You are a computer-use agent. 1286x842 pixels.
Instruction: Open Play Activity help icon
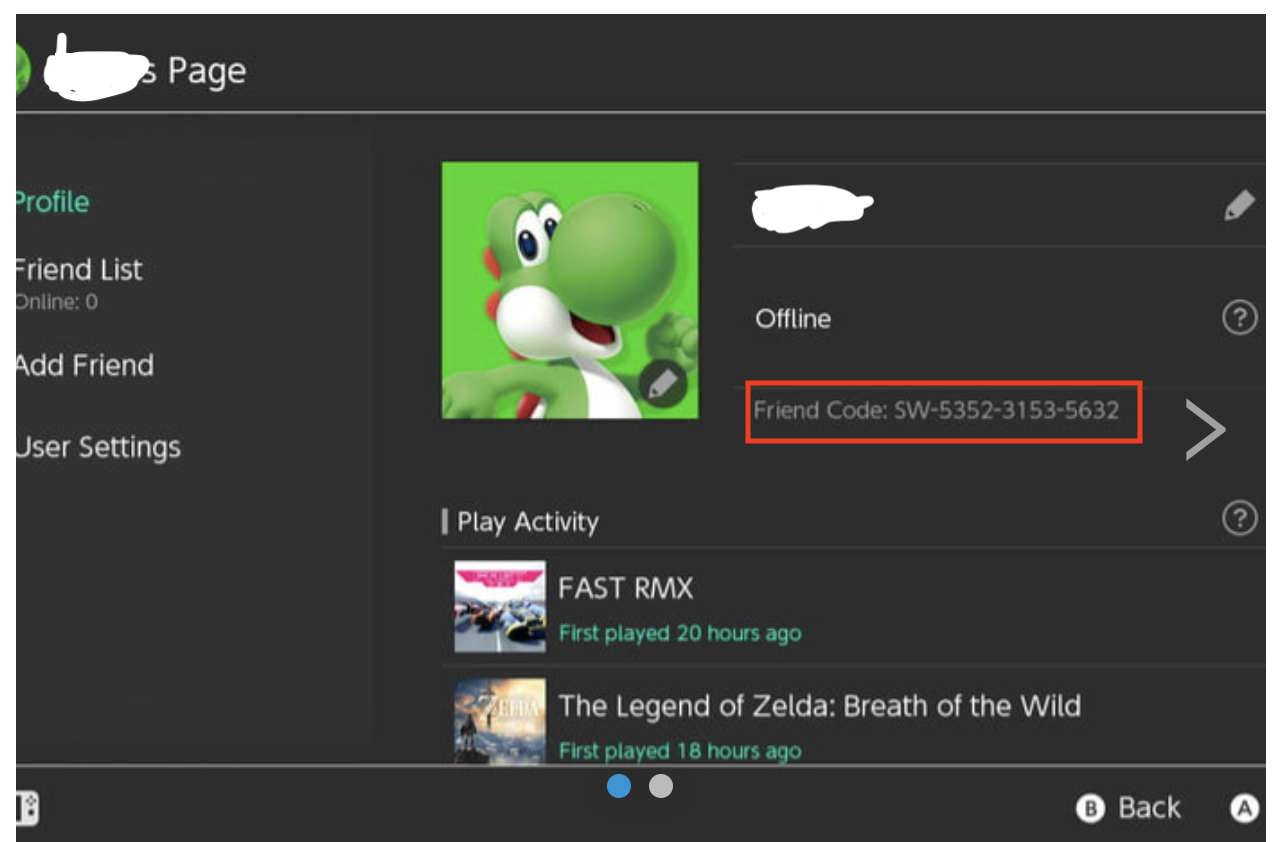point(1239,519)
